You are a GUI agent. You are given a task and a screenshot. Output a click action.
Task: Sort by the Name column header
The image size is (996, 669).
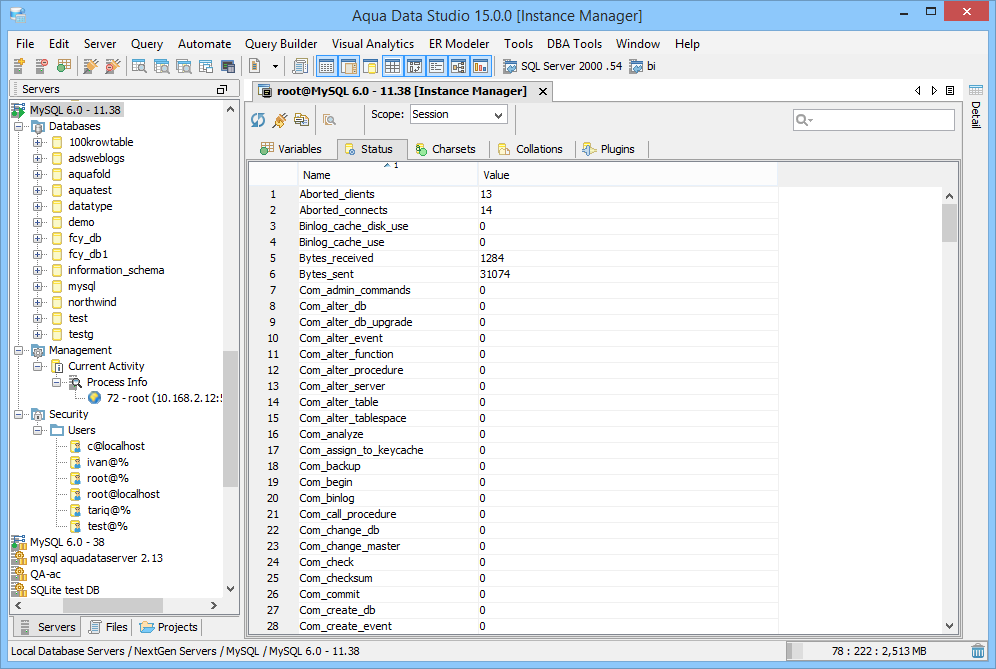387,175
